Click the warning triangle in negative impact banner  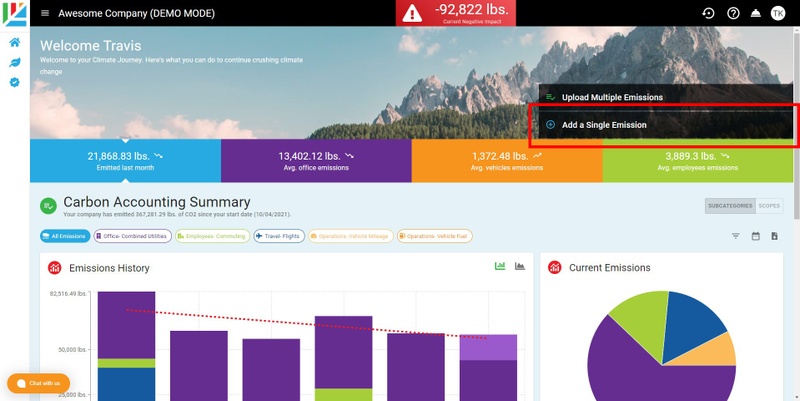click(x=412, y=14)
